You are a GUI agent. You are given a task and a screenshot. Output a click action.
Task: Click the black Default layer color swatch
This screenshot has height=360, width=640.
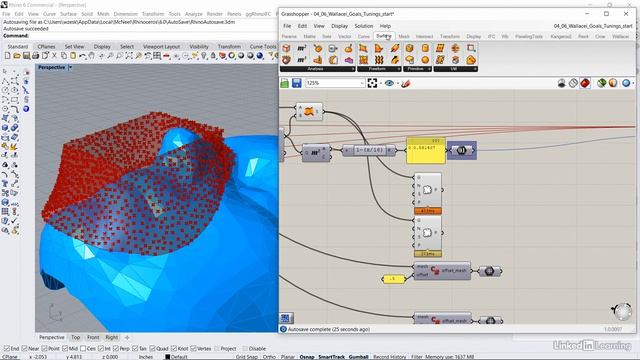(167, 357)
